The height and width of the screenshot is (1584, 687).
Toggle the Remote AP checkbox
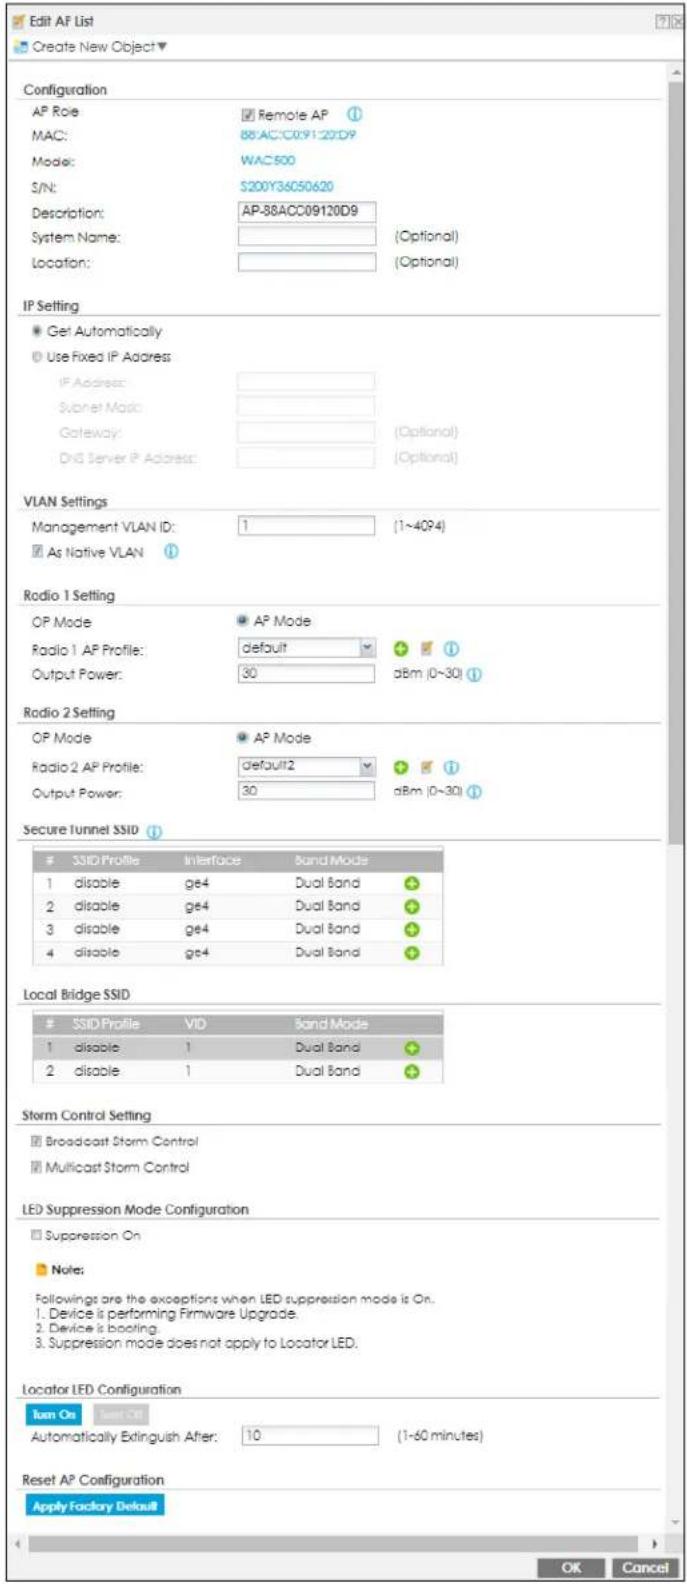(x=249, y=115)
